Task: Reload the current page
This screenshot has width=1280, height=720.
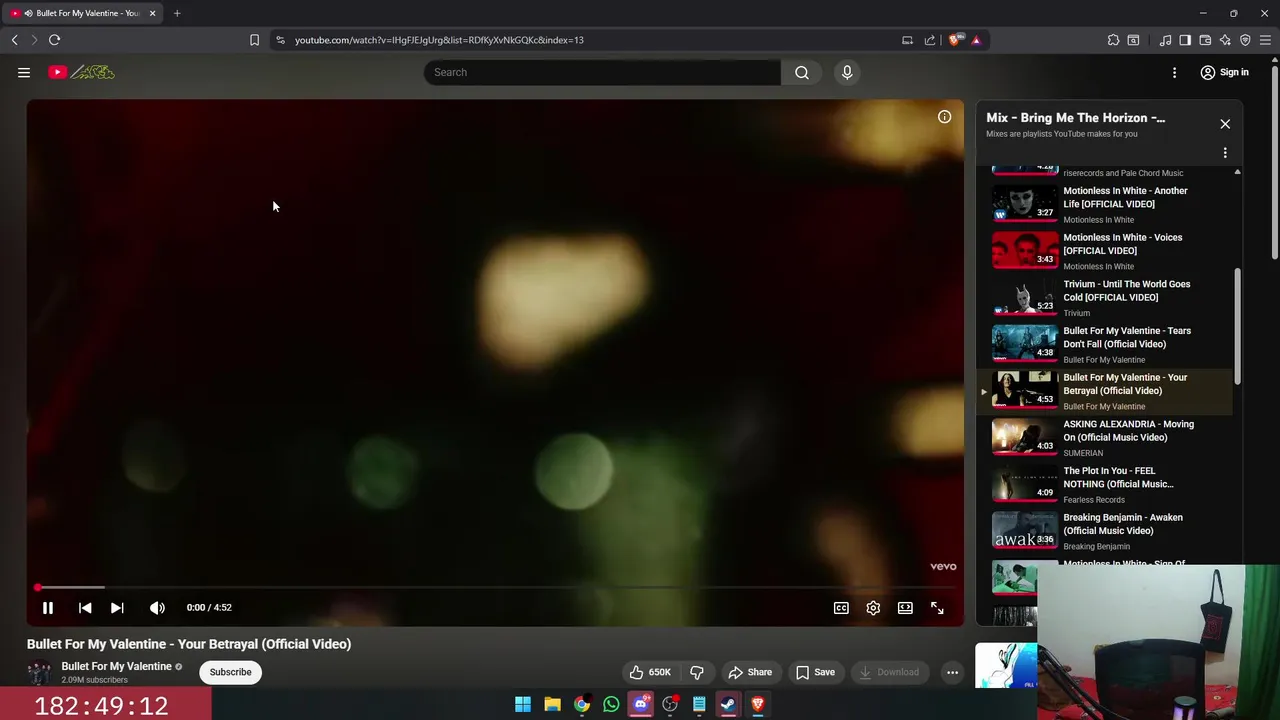Action: 54,40
